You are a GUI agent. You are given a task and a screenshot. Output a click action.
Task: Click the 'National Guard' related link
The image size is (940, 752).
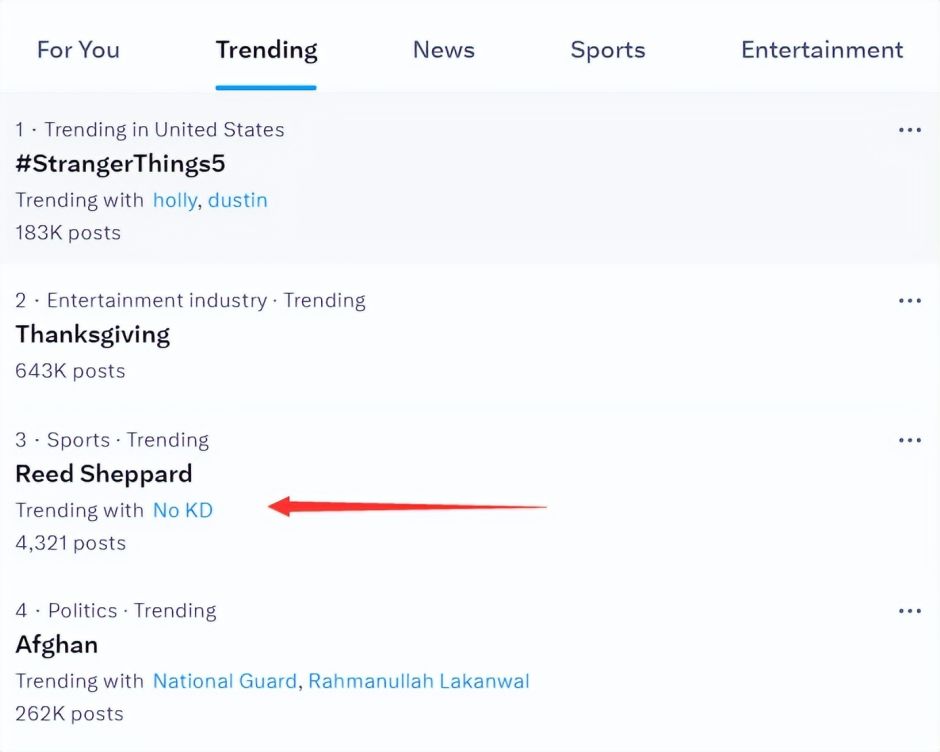(224, 681)
